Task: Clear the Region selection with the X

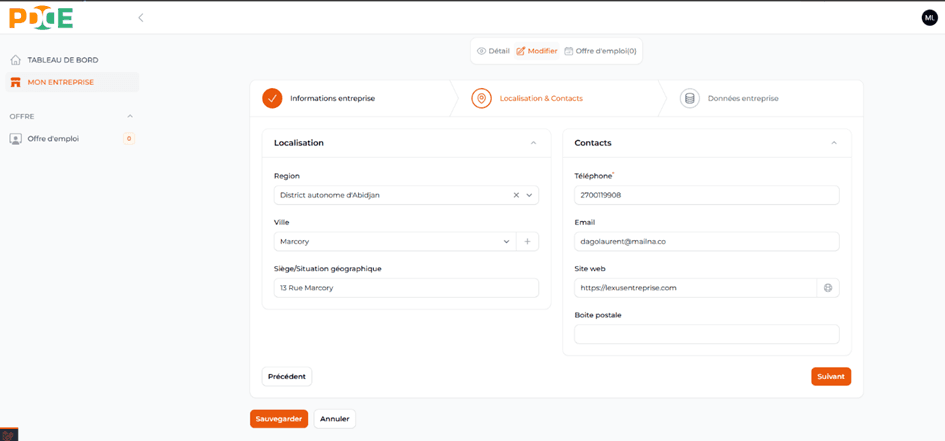Action: [x=516, y=195]
